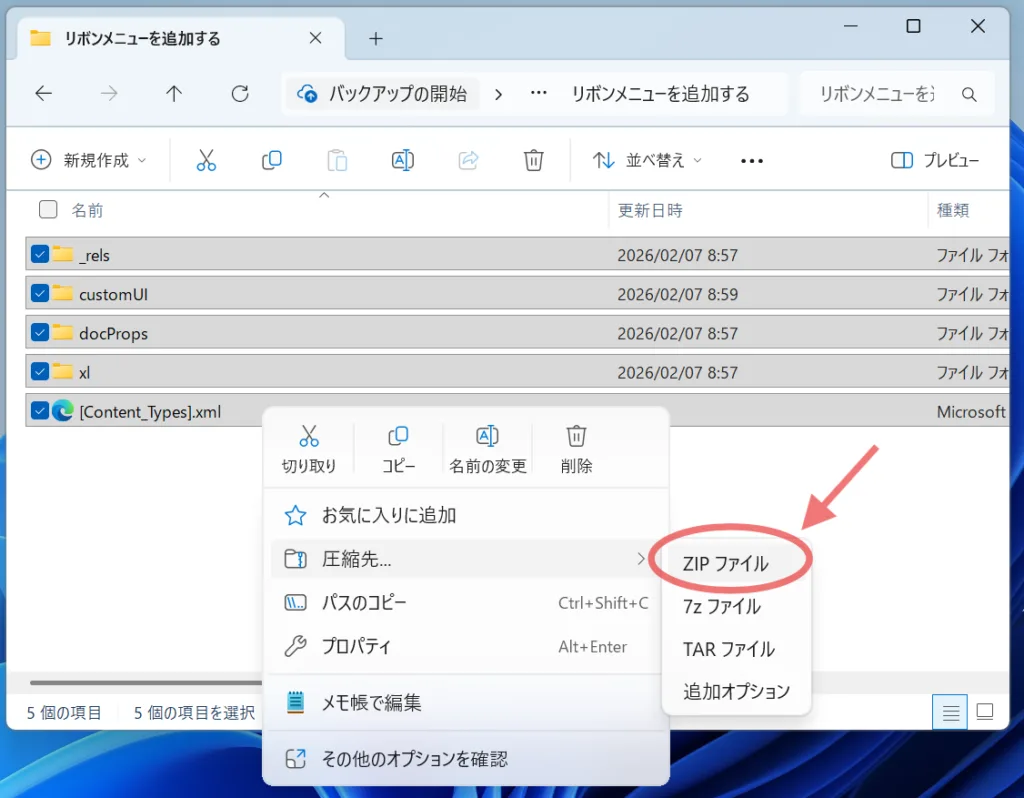The image size is (1024, 798).
Task: Uncheck the [Content_Types].xml checkbox
Action: pyautogui.click(x=40, y=411)
